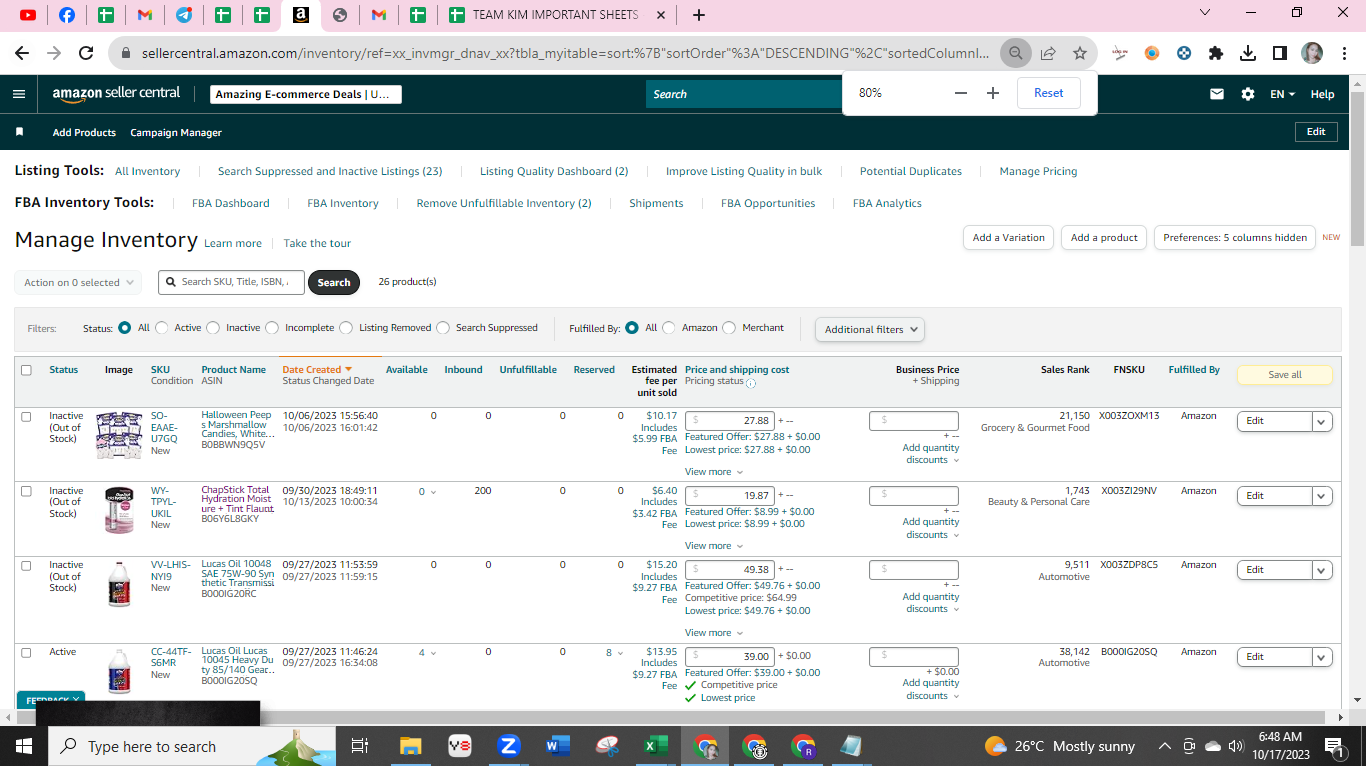Screen dimensions: 1366x766
Task: Open Preferences: 5 columns hidden
Action: click(x=1235, y=238)
